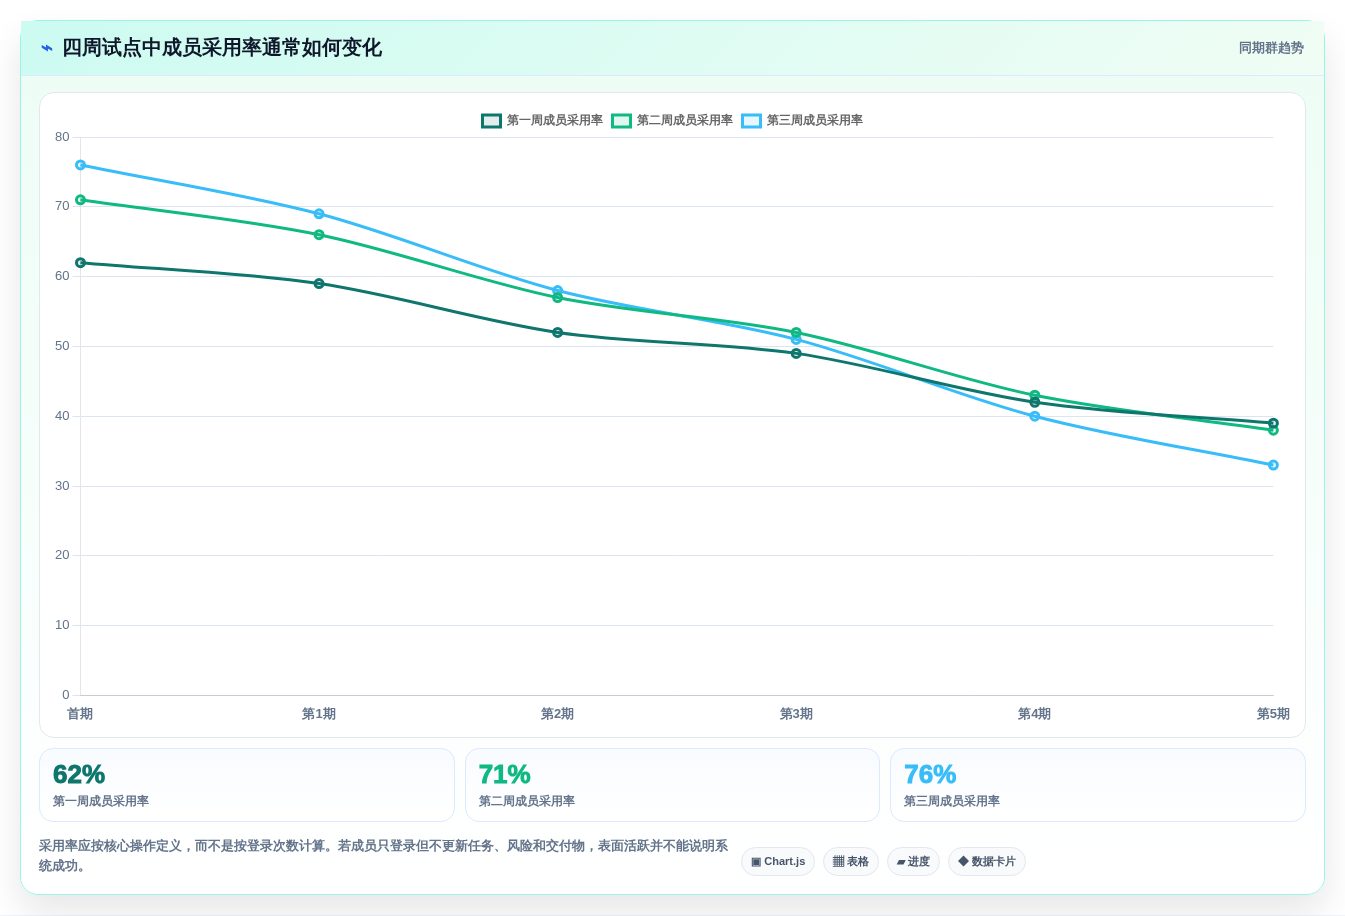Screen dimensions: 1345x916
Task: Click the lightning icon beside the title
Action: (x=46, y=48)
